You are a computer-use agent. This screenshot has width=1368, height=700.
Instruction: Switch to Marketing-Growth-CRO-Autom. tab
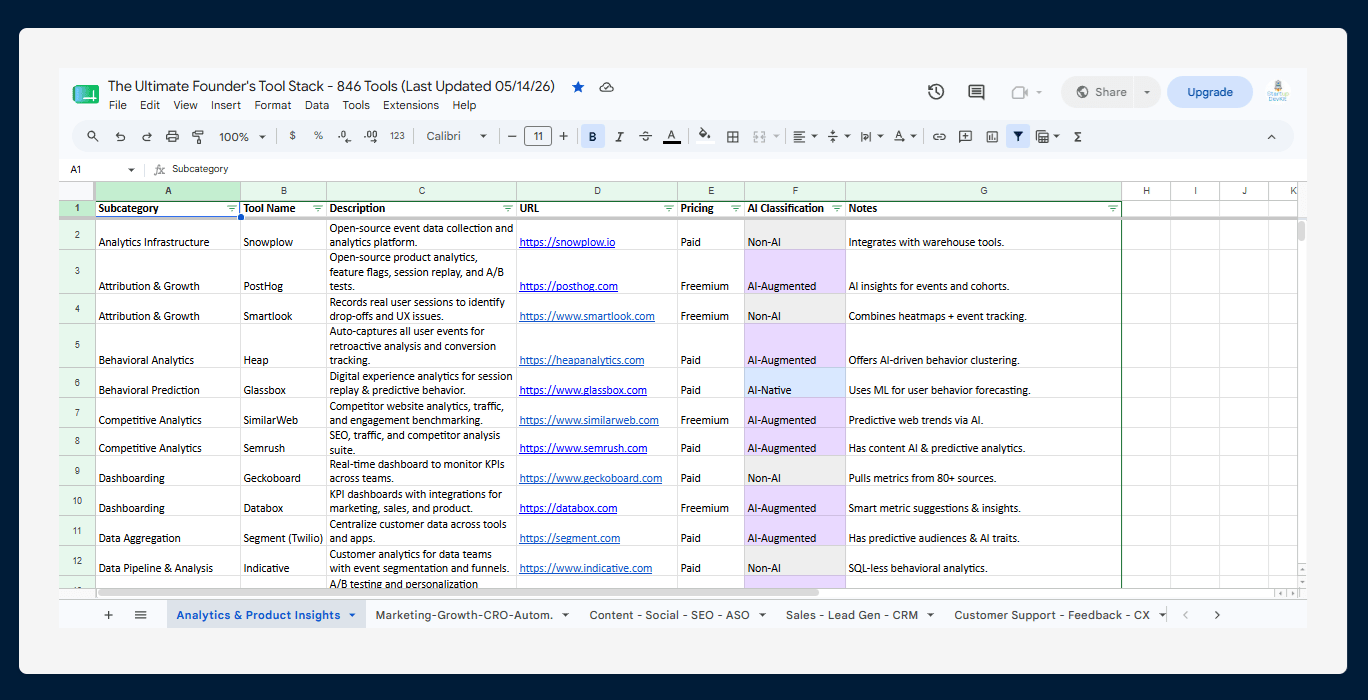(472, 615)
